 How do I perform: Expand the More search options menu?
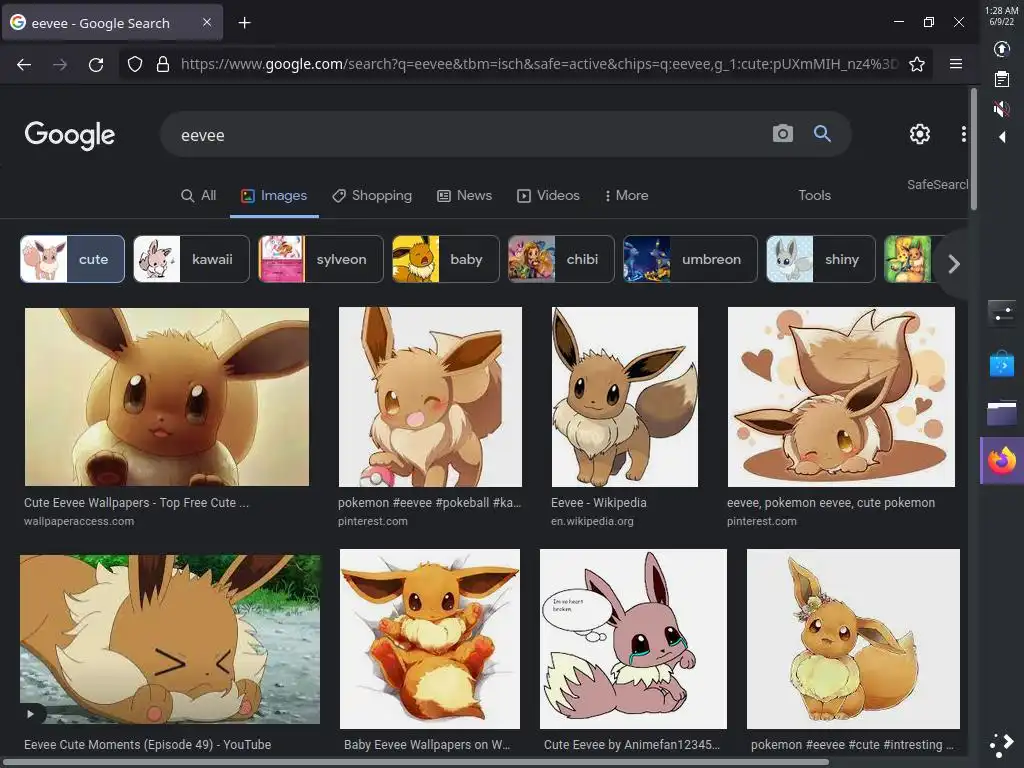(x=626, y=195)
